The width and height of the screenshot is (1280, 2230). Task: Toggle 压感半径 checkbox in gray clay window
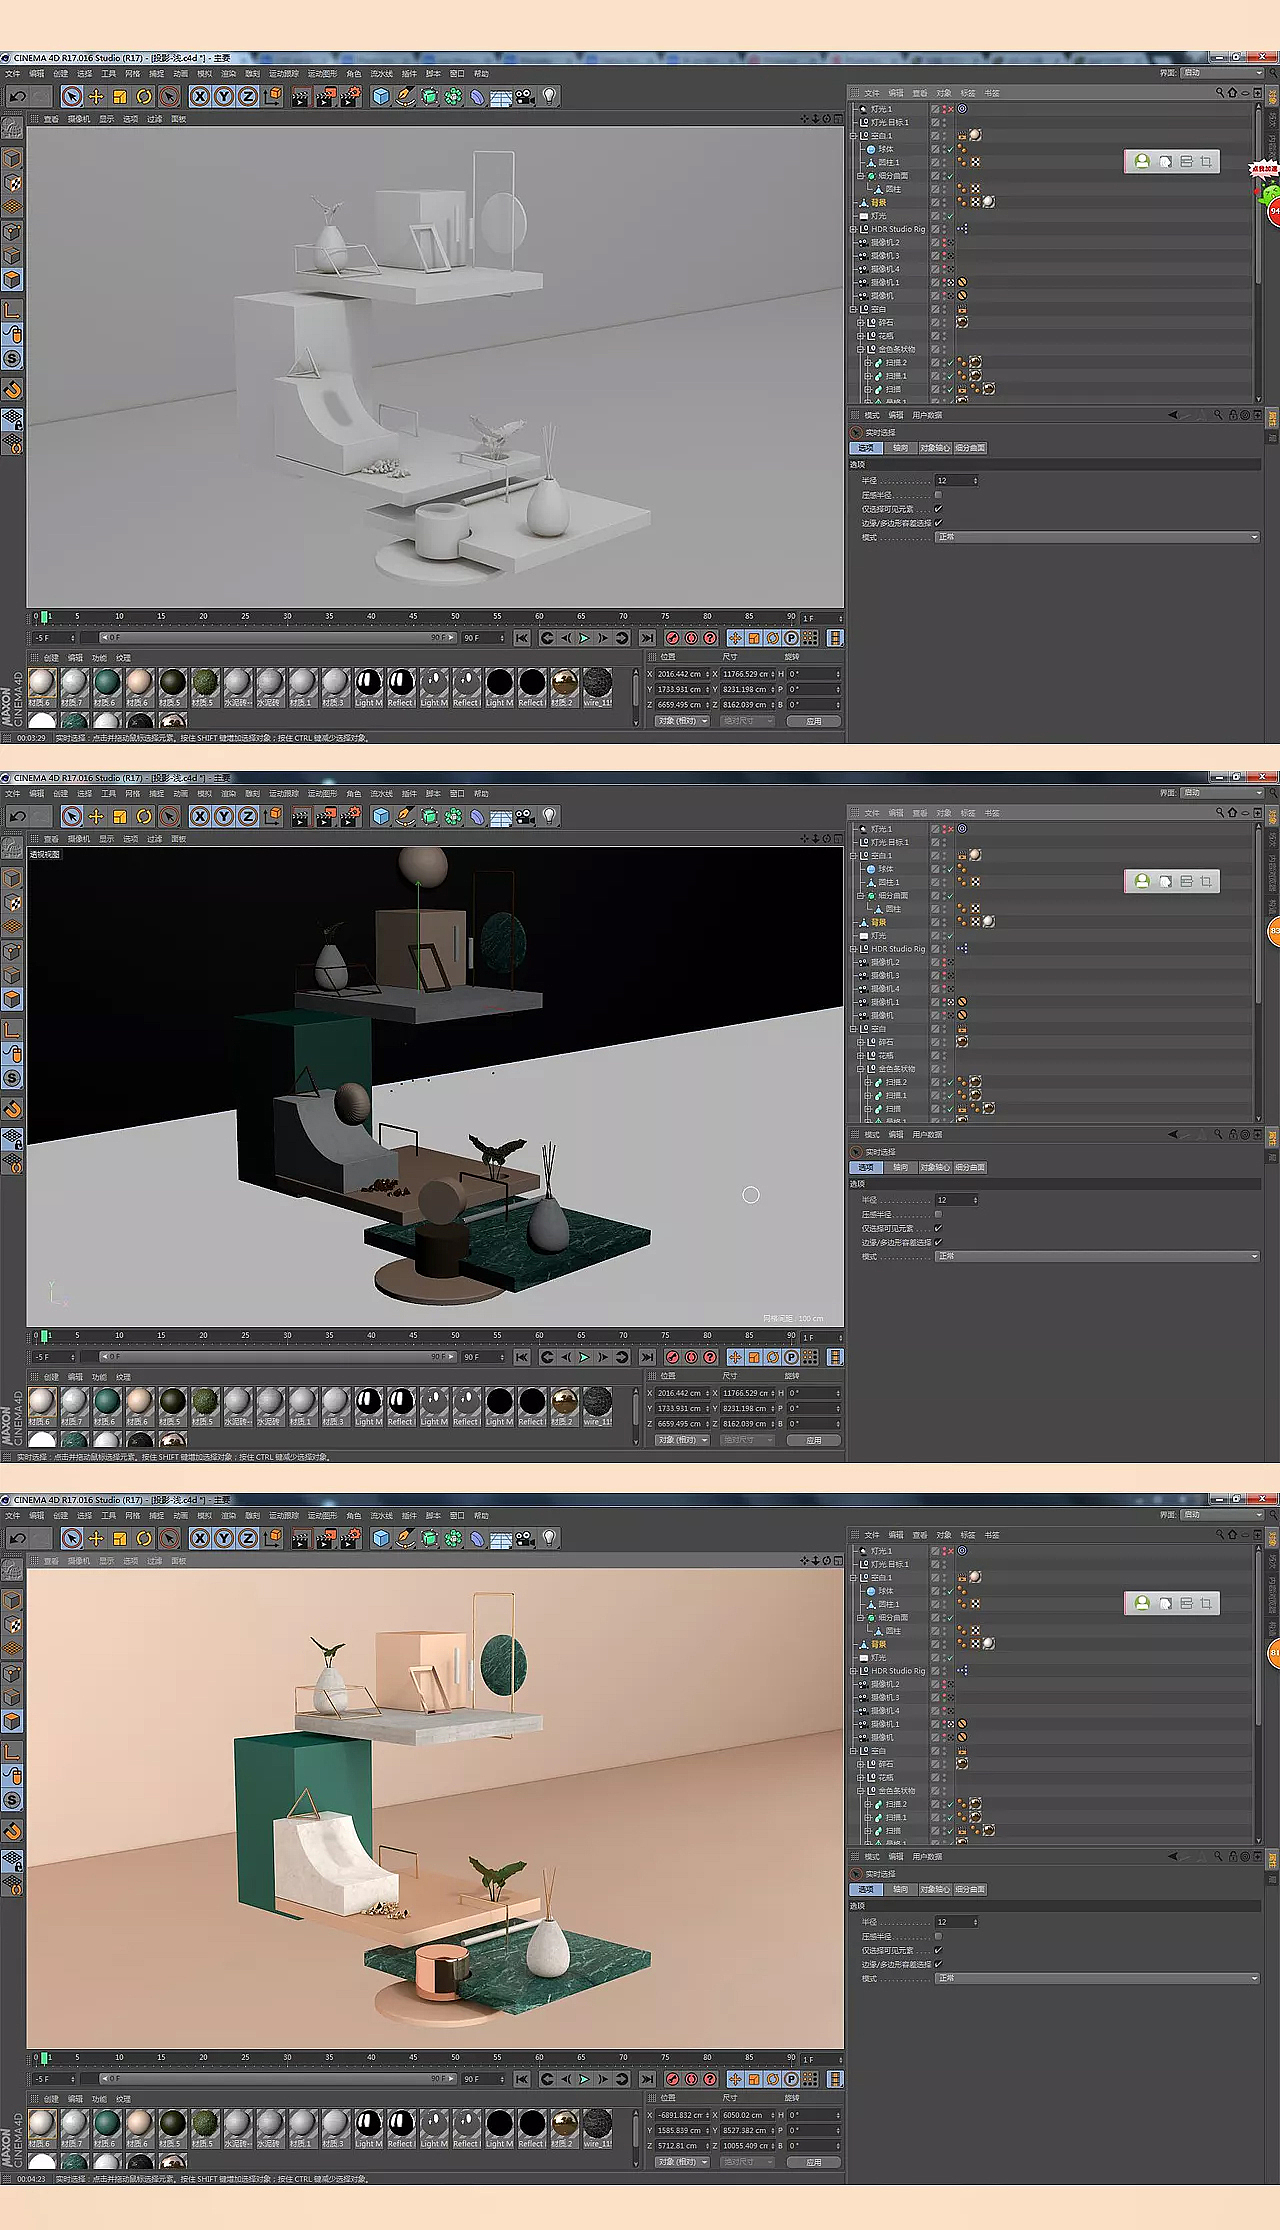938,495
